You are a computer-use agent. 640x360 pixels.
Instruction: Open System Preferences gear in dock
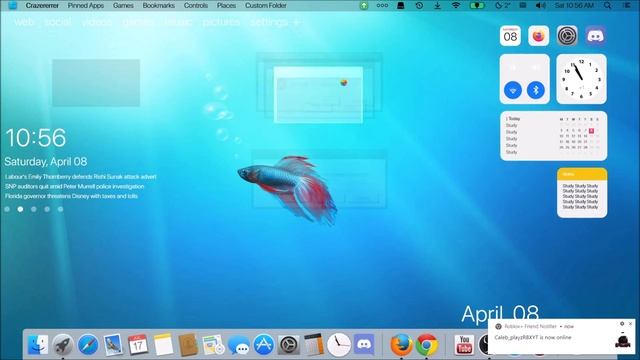point(289,345)
